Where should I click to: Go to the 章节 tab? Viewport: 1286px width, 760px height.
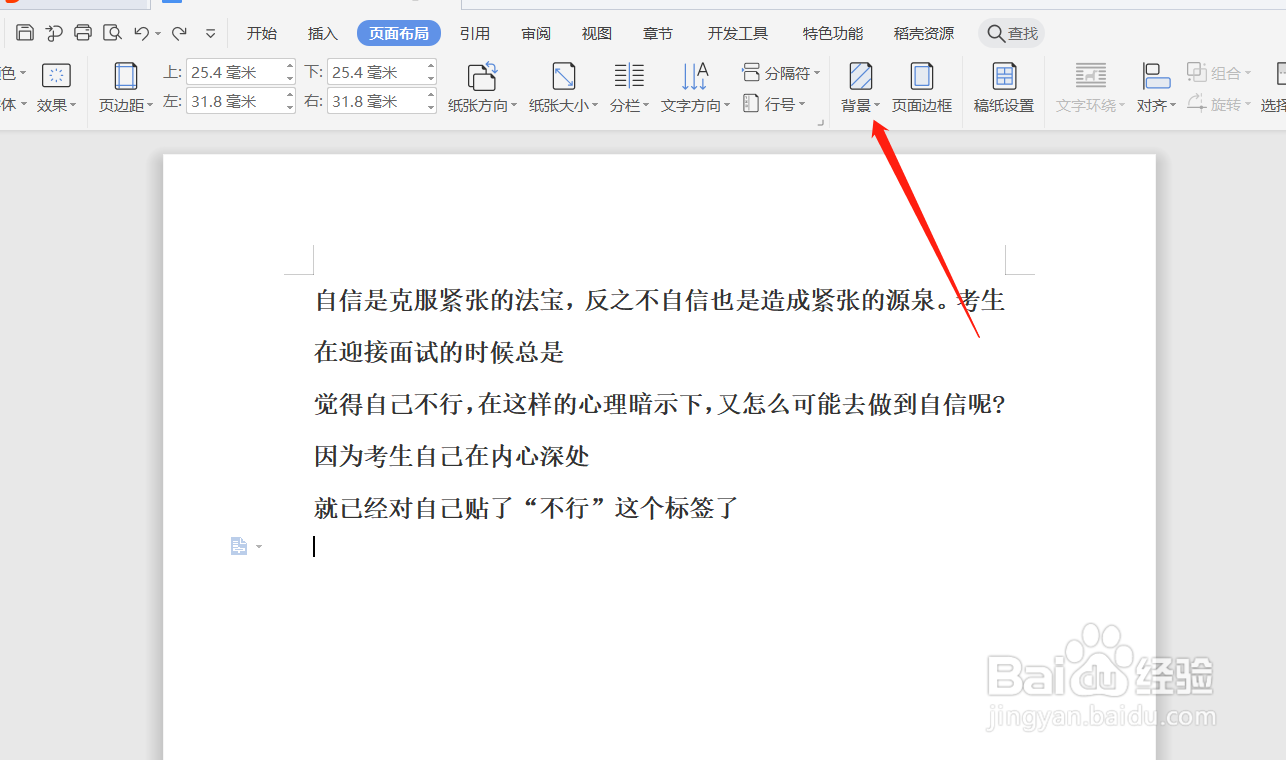(x=658, y=33)
